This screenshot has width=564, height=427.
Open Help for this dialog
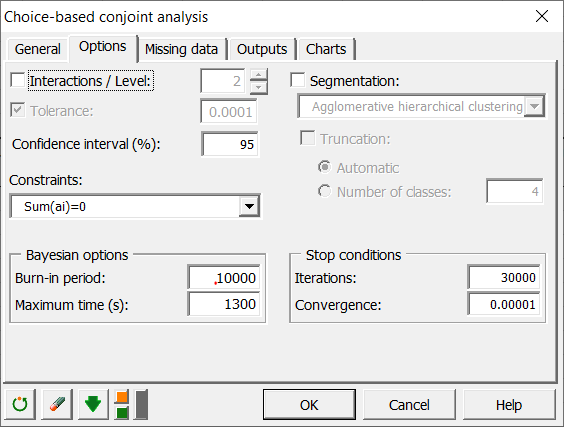point(509,405)
